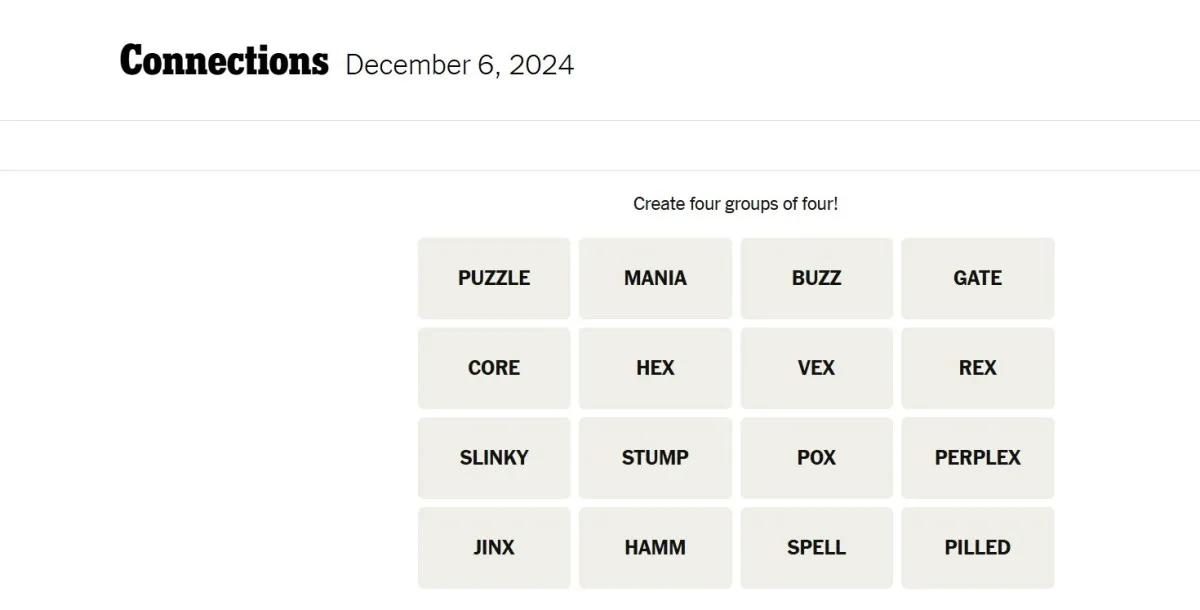Pick the BUZZ tile
1200x610 pixels.
(x=816, y=278)
